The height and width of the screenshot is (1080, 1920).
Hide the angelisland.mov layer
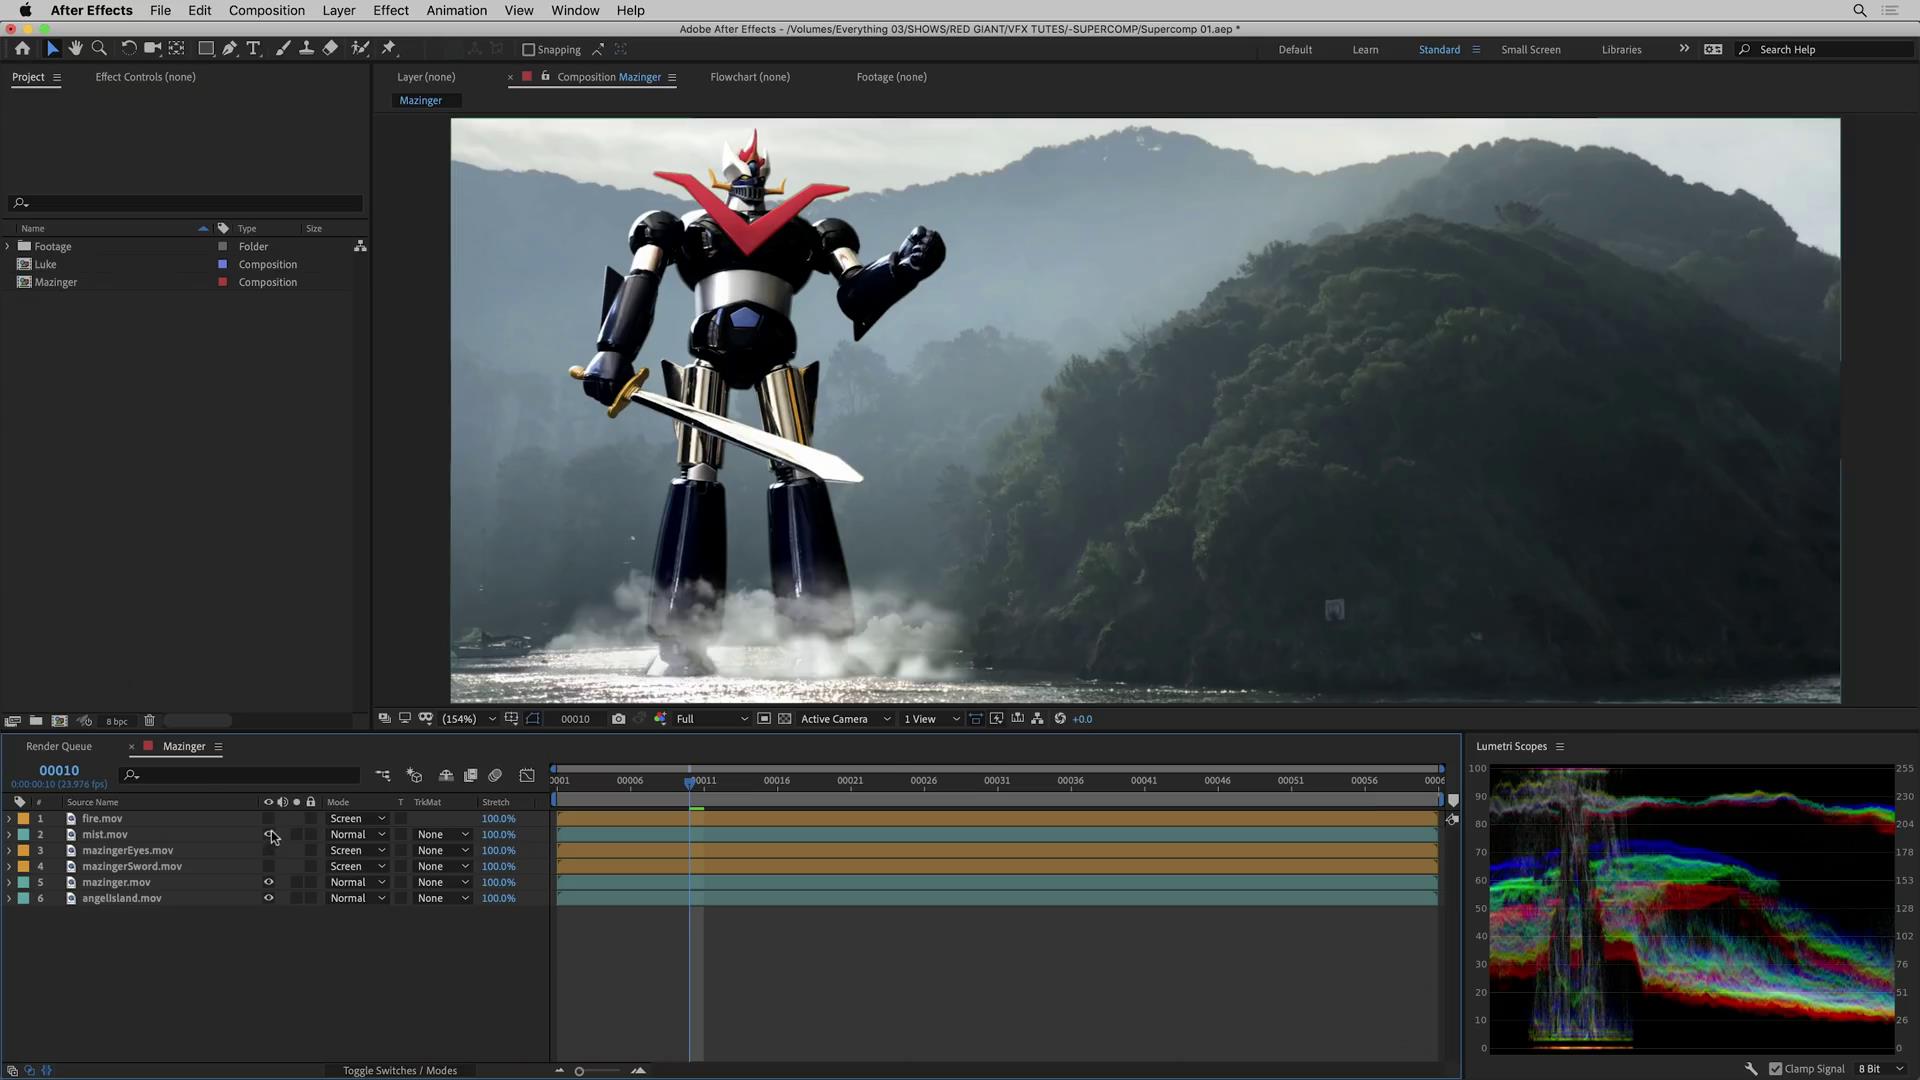(268, 899)
